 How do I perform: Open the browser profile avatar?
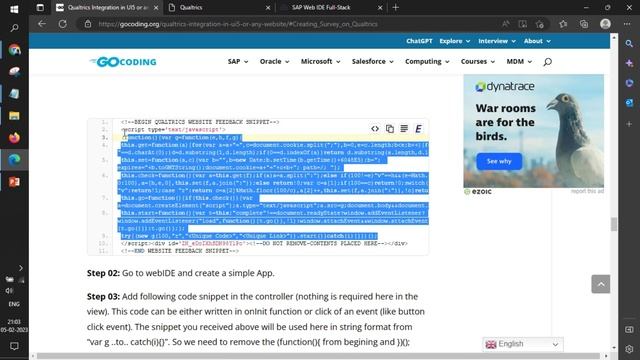pos(605,24)
